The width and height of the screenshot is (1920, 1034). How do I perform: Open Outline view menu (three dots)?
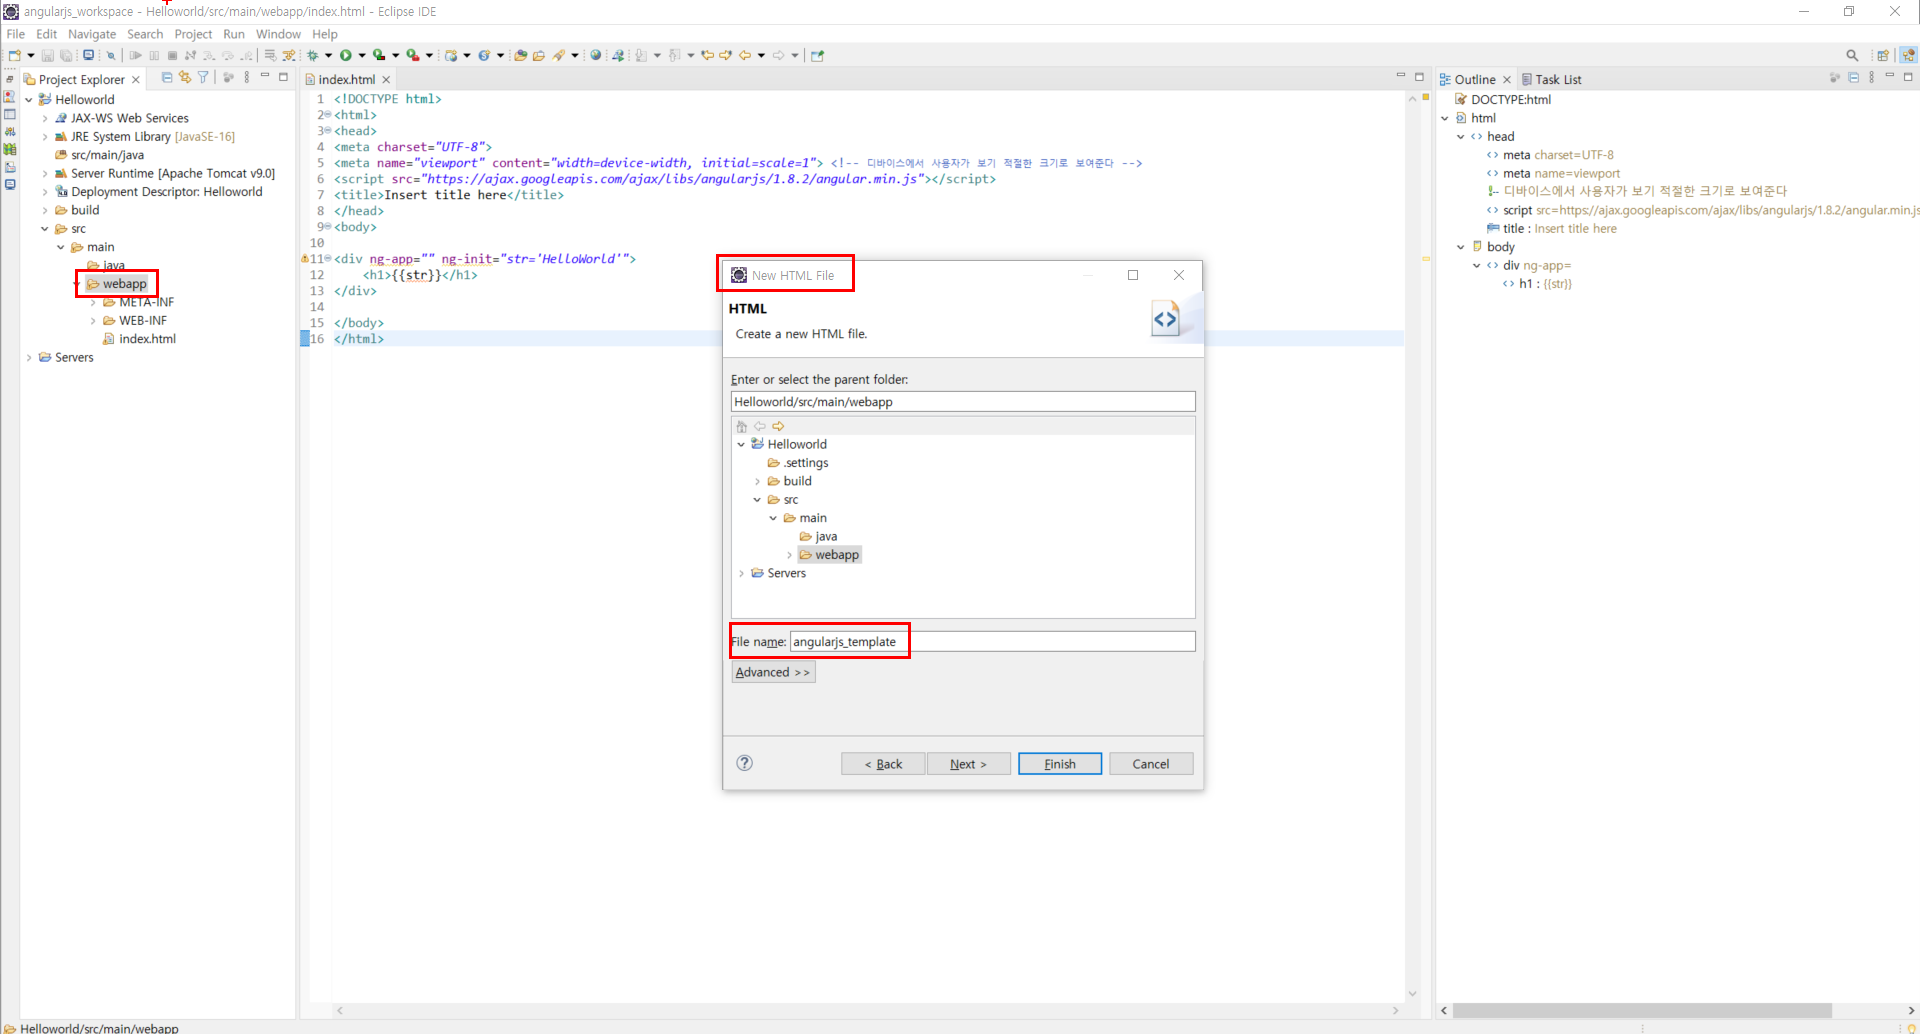click(1872, 77)
